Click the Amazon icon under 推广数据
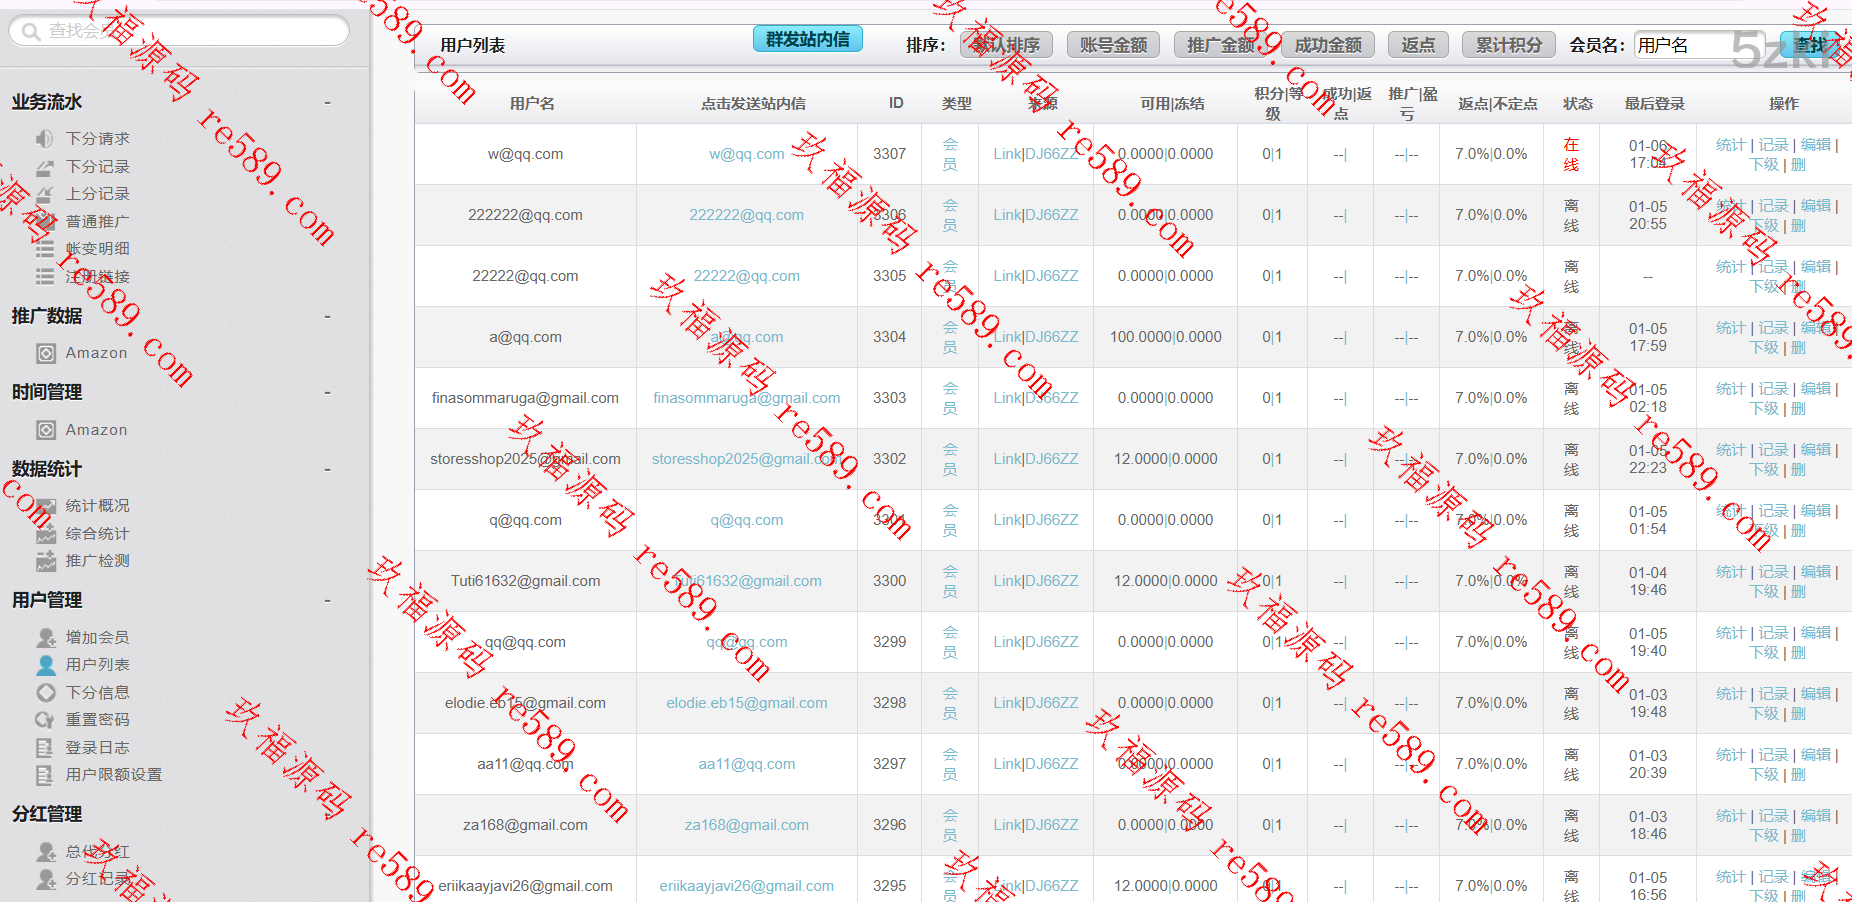This screenshot has height=902, width=1852. [46, 353]
